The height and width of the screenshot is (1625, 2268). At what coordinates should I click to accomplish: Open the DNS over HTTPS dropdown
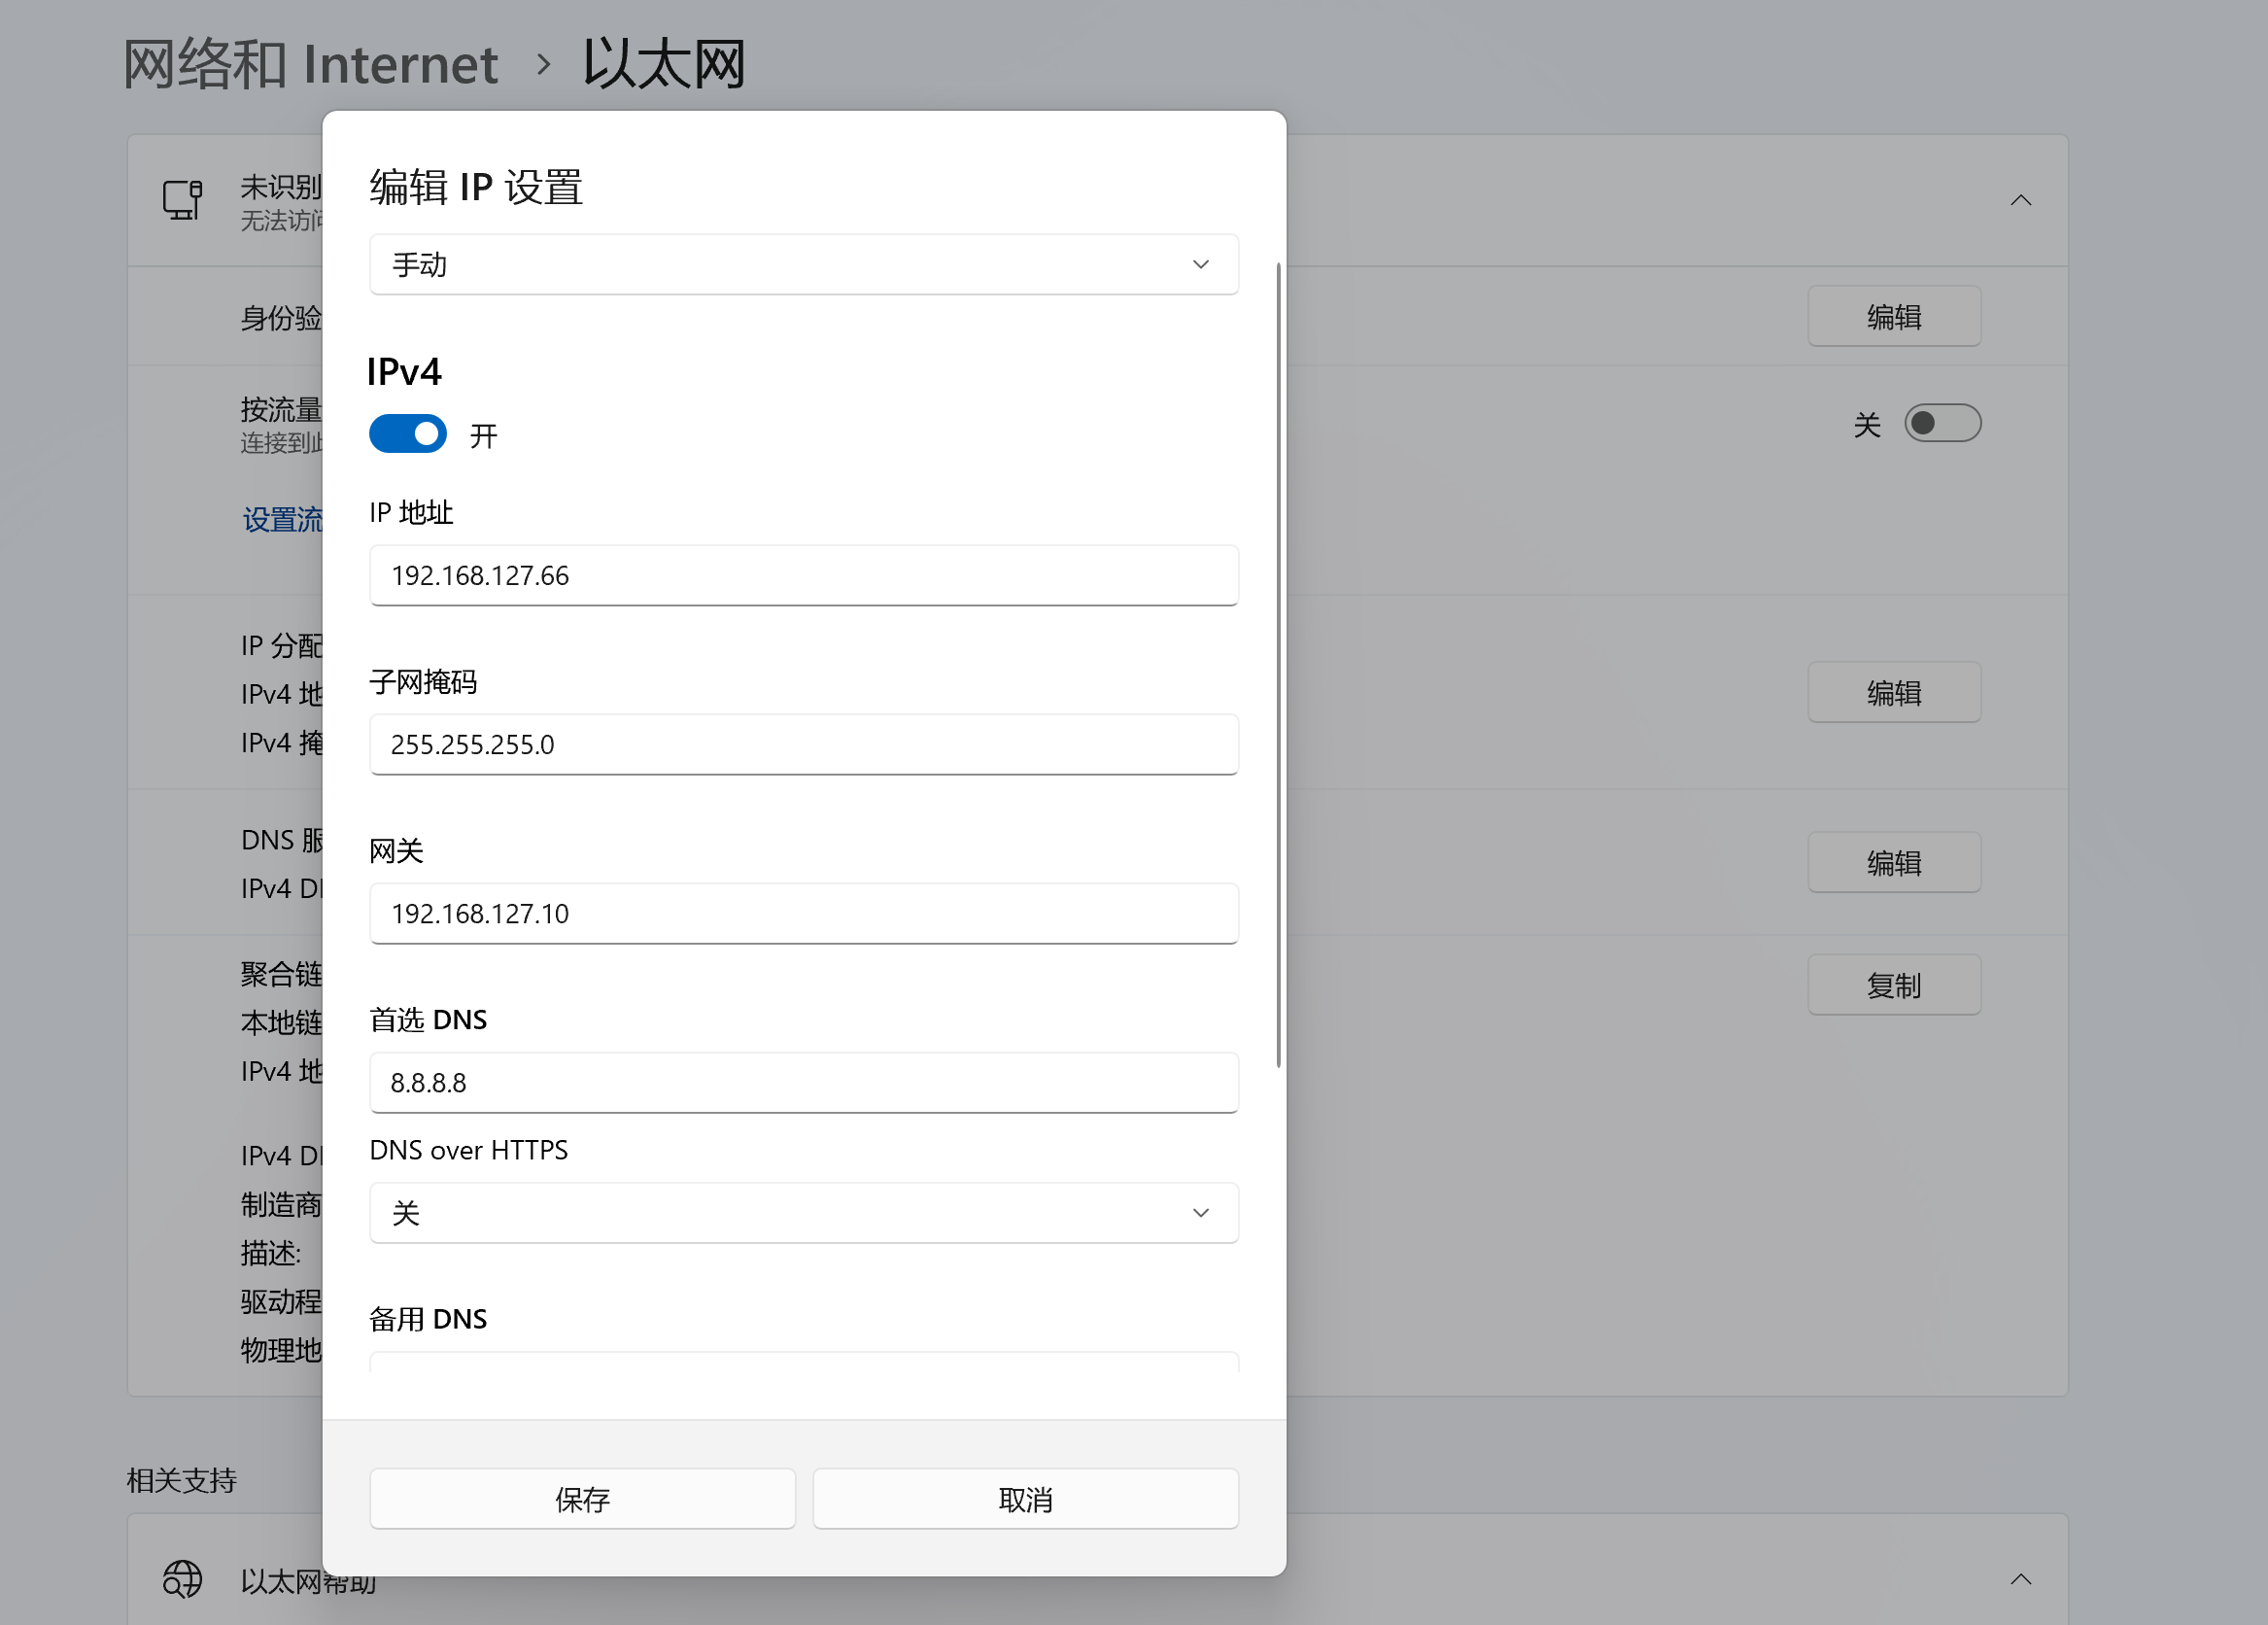[x=803, y=1213]
